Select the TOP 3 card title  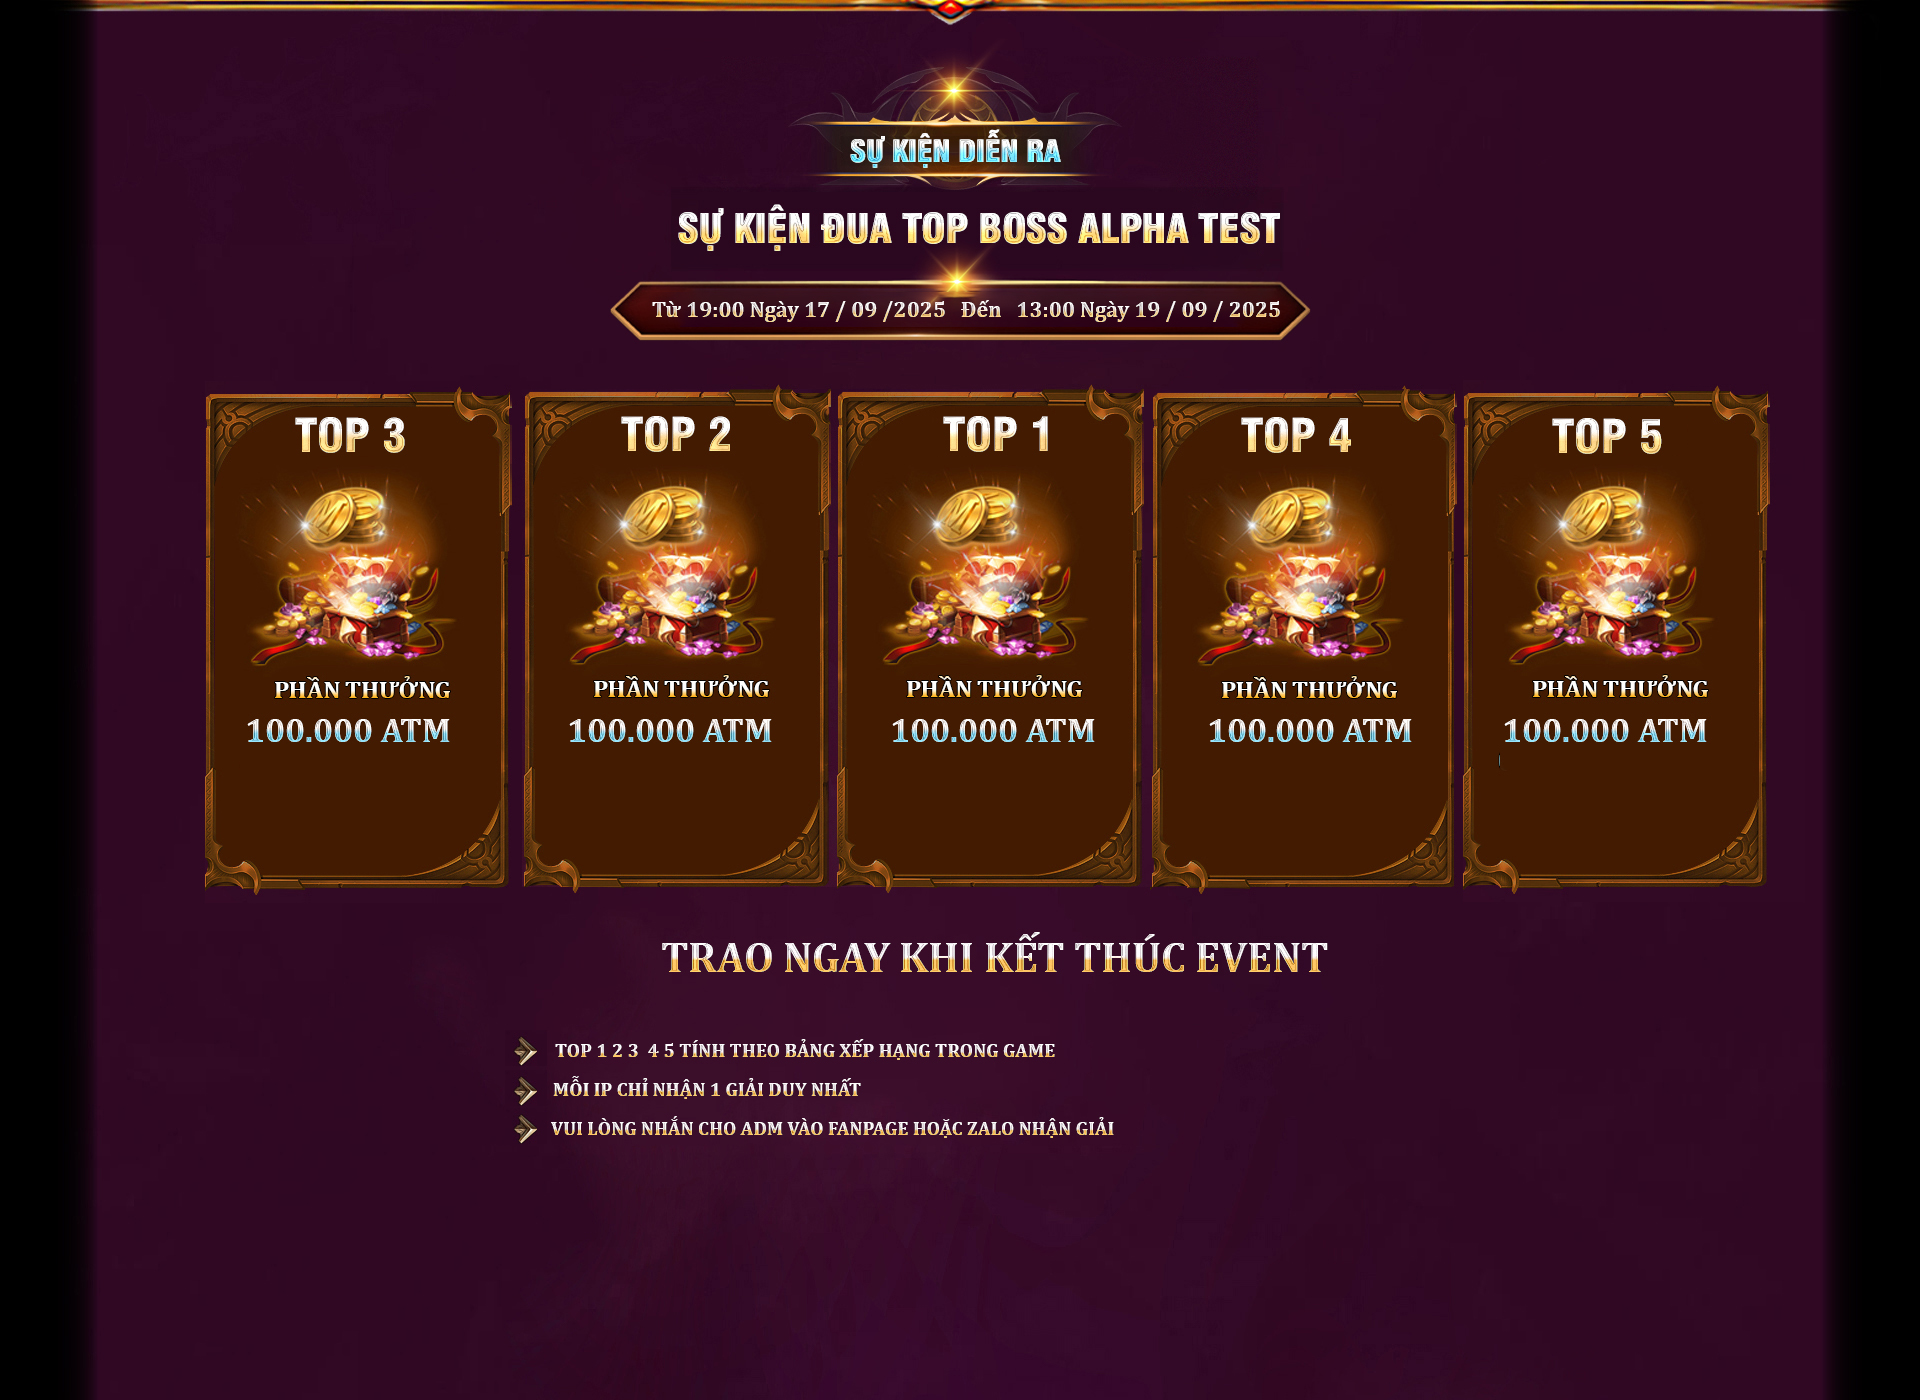[x=350, y=435]
